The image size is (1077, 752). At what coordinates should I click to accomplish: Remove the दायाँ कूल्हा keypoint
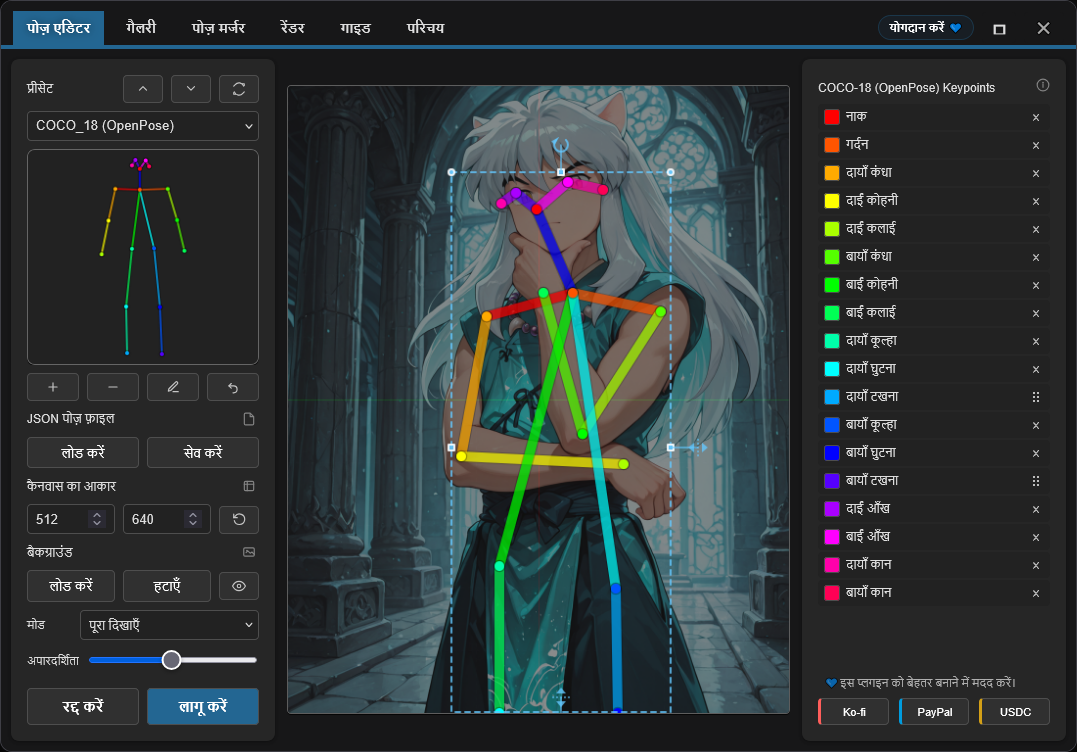coord(1036,341)
